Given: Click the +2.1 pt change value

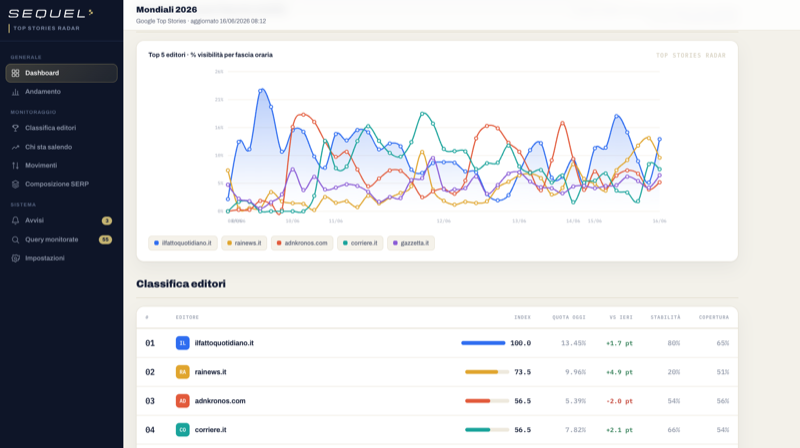Looking at the screenshot, I should 619,430.
